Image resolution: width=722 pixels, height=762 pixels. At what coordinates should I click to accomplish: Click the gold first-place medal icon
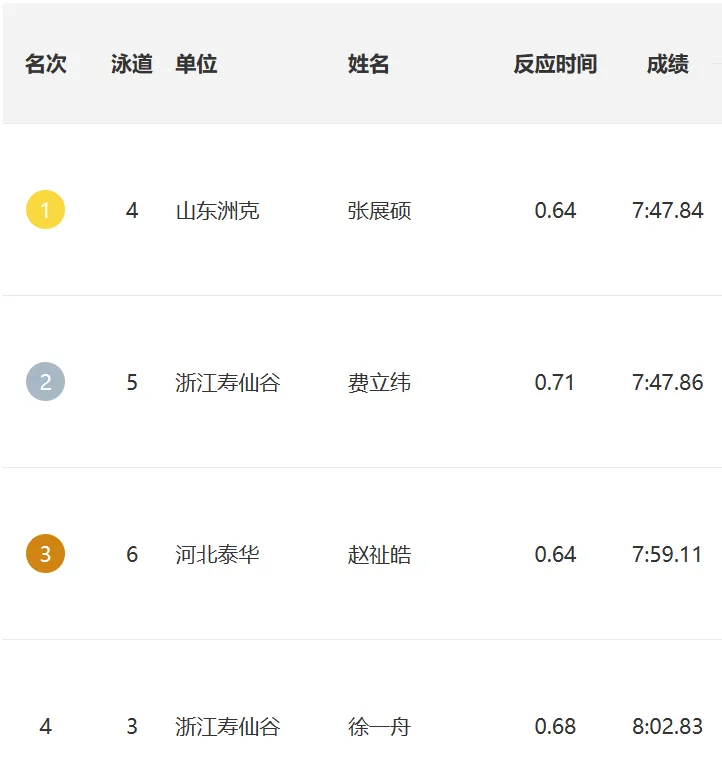pyautogui.click(x=45, y=209)
